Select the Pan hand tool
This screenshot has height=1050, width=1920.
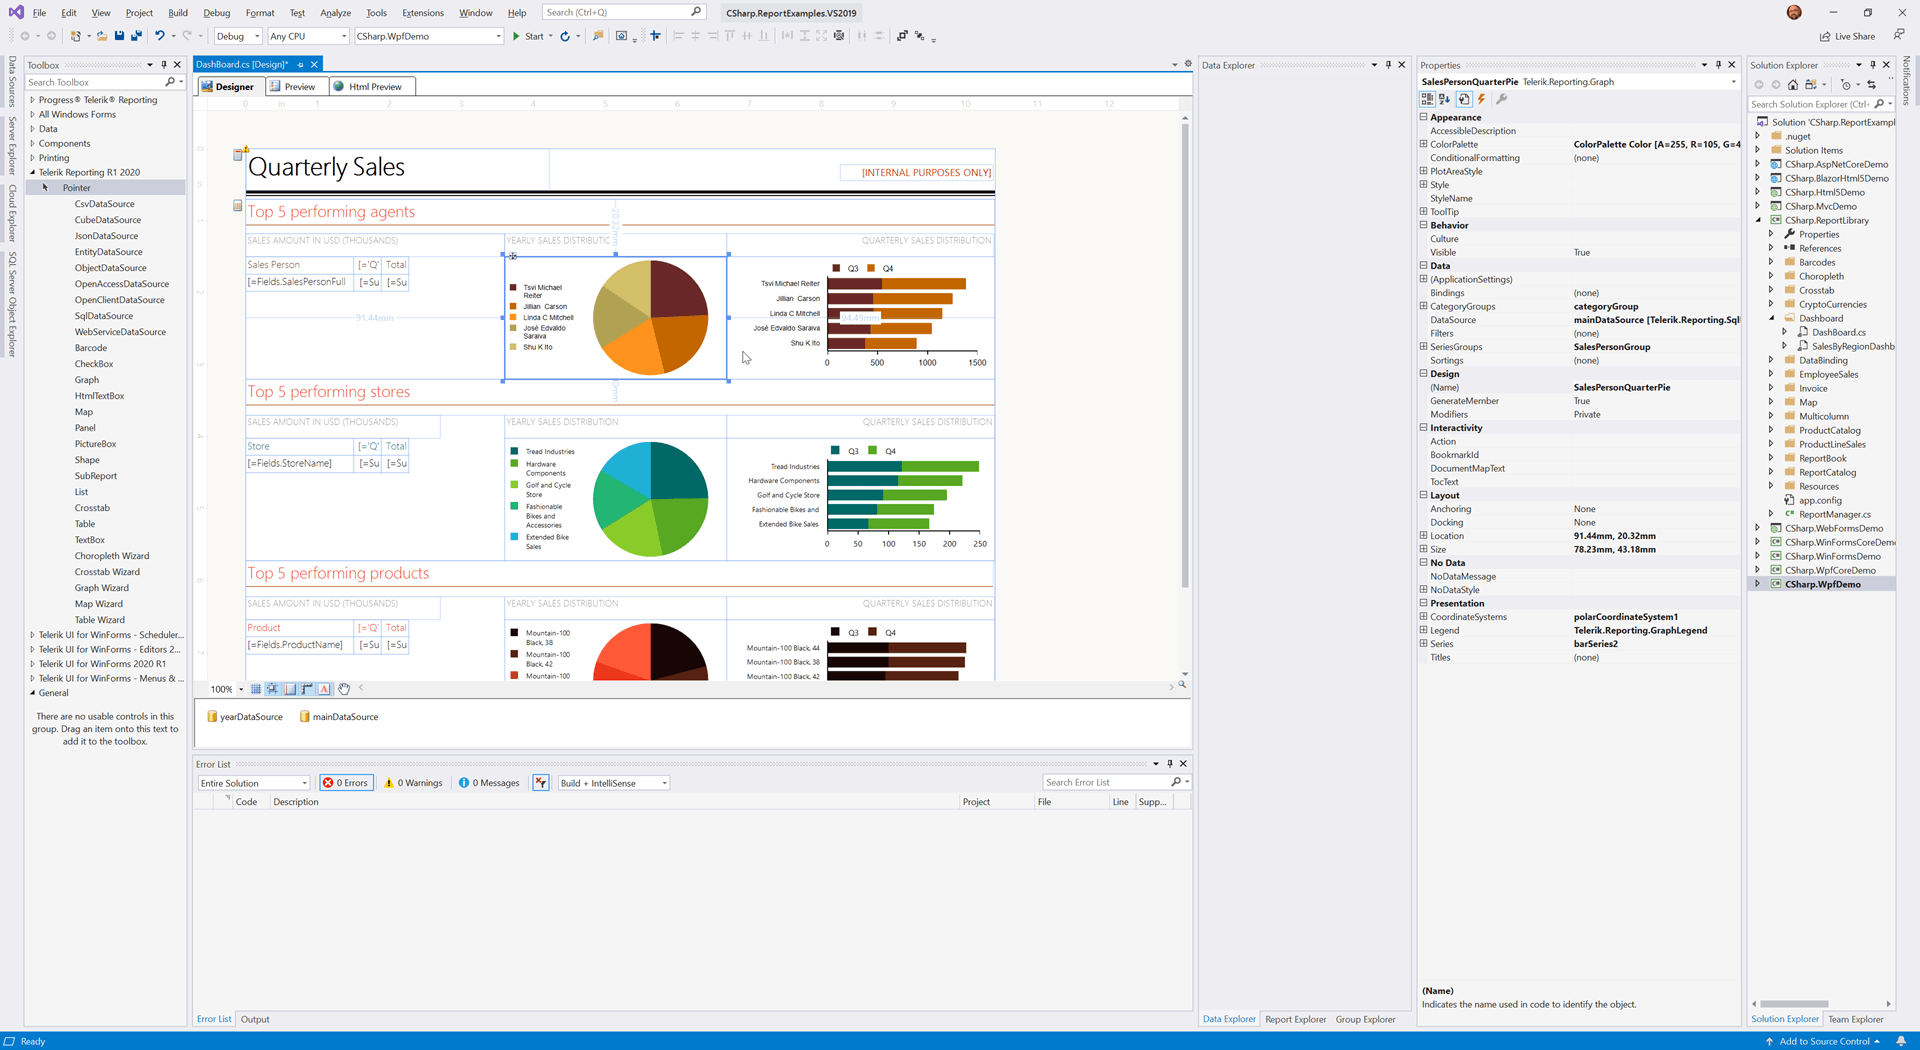tap(344, 689)
